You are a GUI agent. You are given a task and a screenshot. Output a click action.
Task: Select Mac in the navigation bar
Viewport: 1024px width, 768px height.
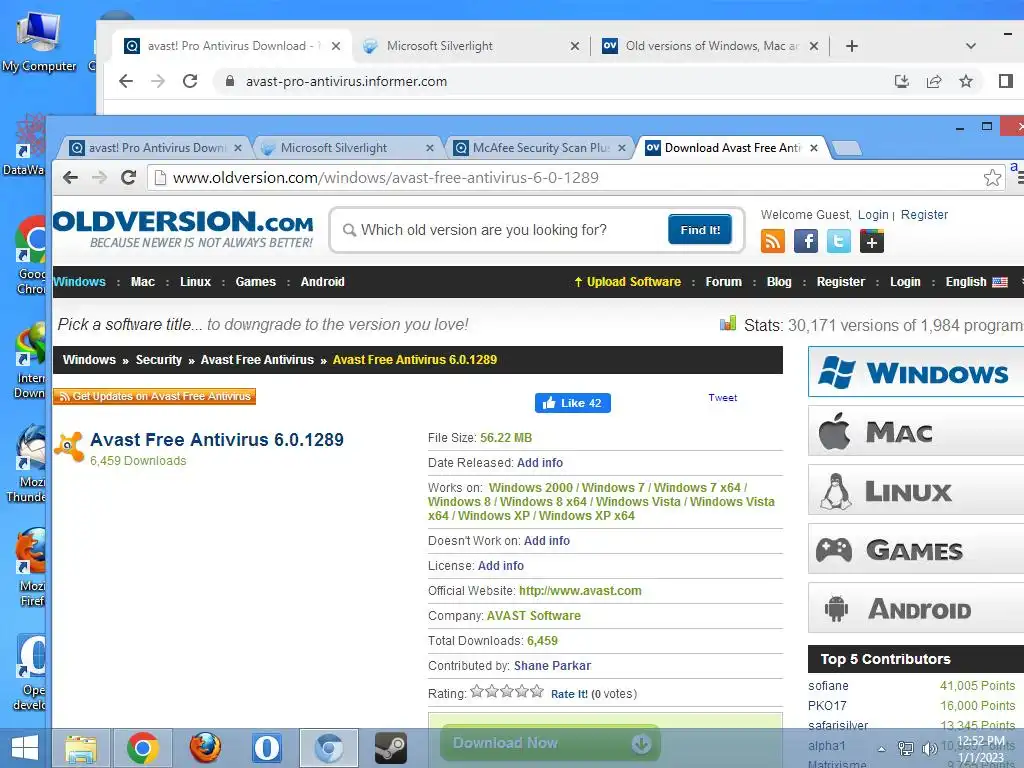[142, 281]
